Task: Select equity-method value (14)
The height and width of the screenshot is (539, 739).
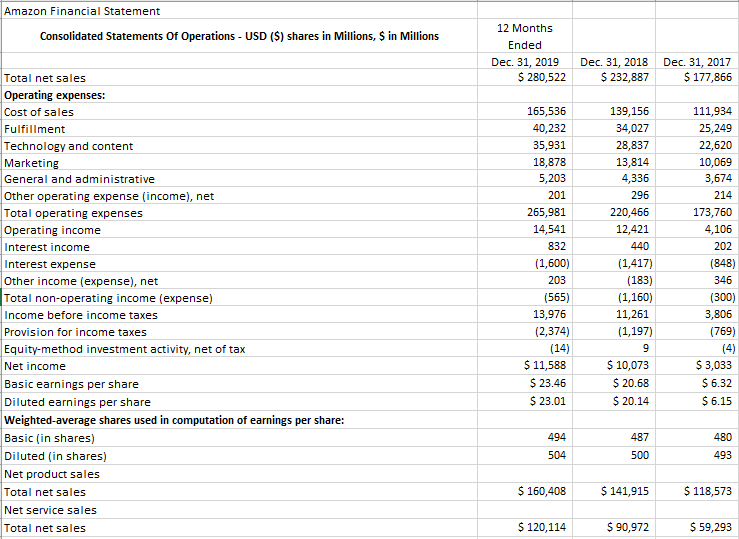Action: (559, 349)
